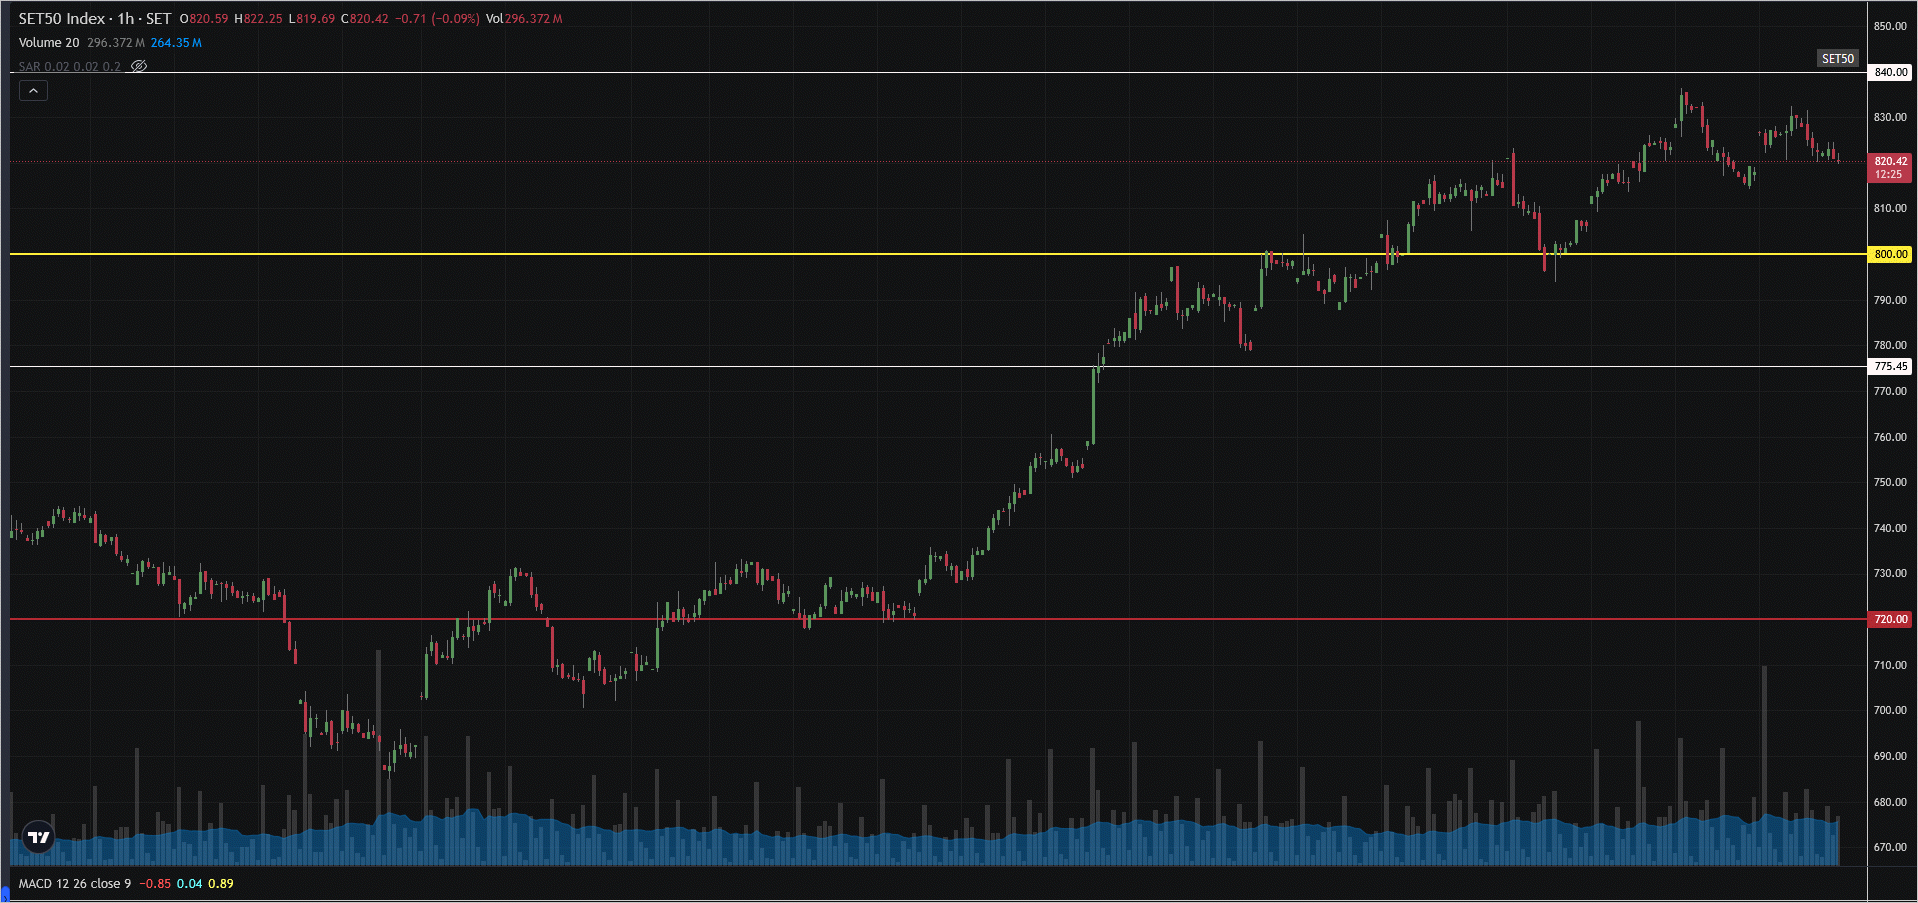Click the blue 264.35 M volume average value
The height and width of the screenshot is (903, 1918).
click(x=176, y=43)
